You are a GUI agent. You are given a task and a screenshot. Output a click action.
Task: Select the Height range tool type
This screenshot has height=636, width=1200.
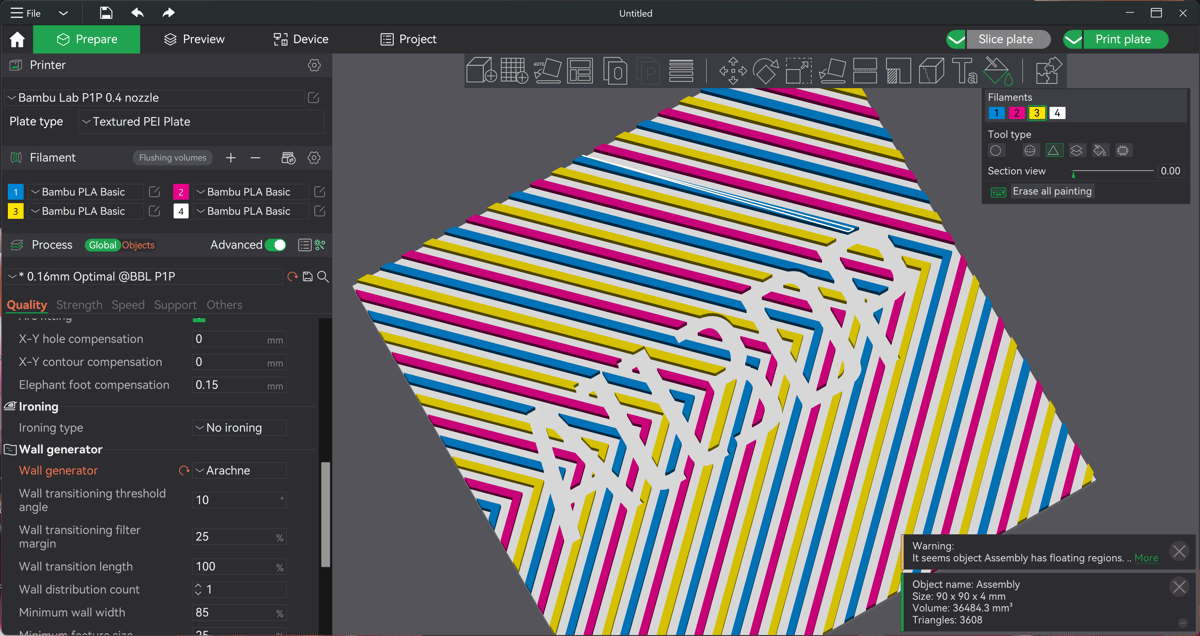pos(1077,151)
